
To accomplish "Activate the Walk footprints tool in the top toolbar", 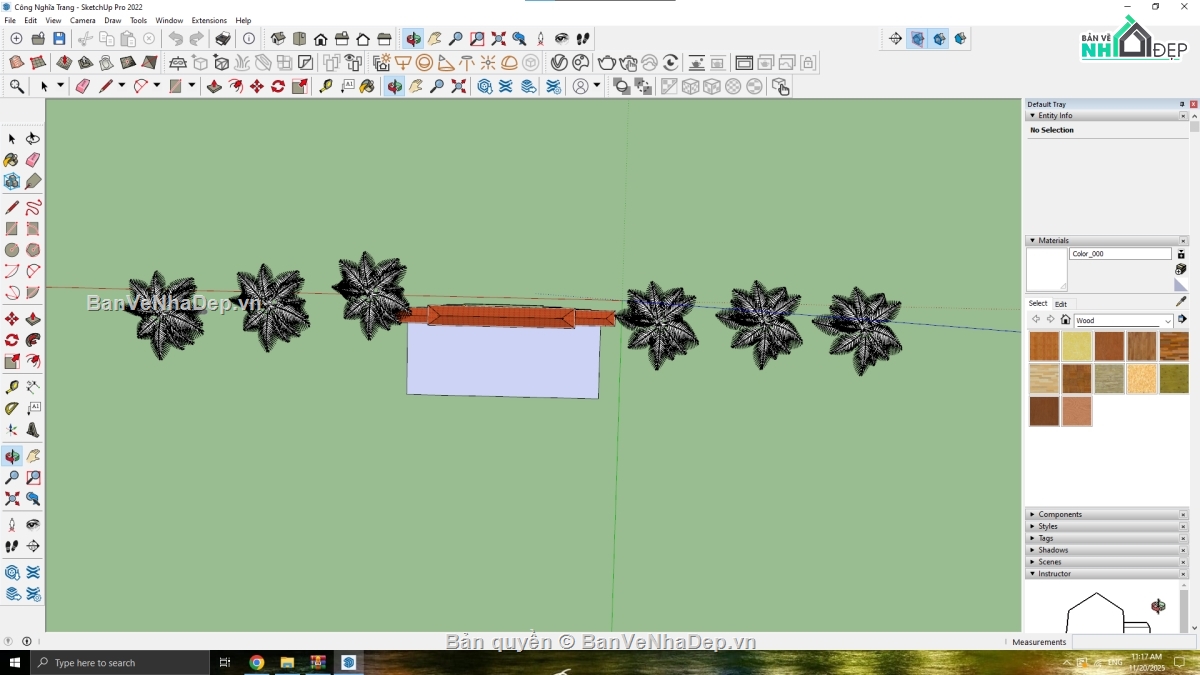I will [583, 39].
